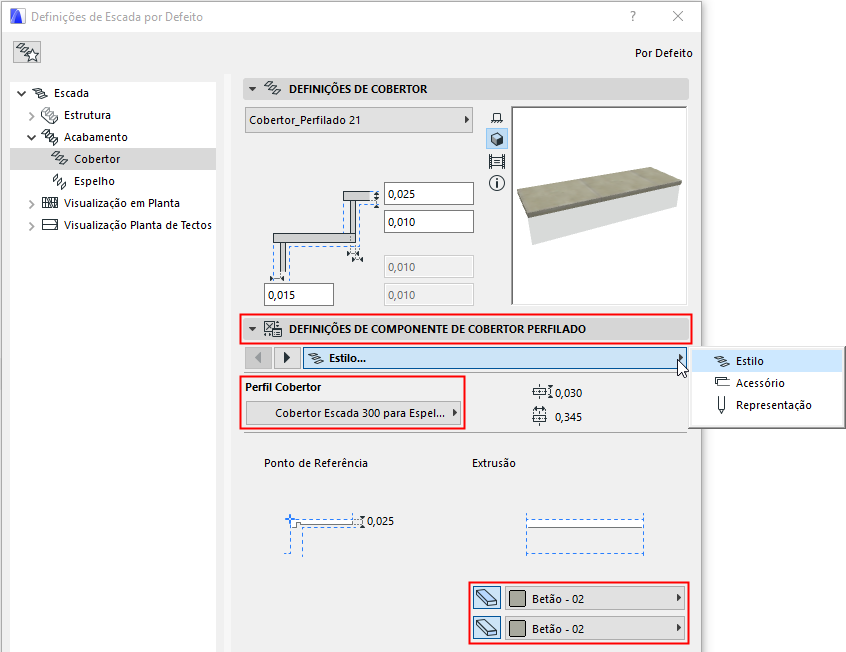Screen dimensions: 846x652
Task: Select the preview picture film icon
Action: (497, 161)
